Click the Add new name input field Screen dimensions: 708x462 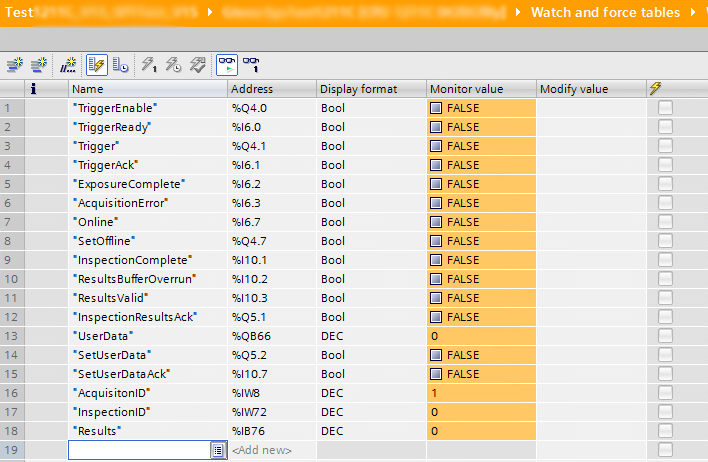139,451
